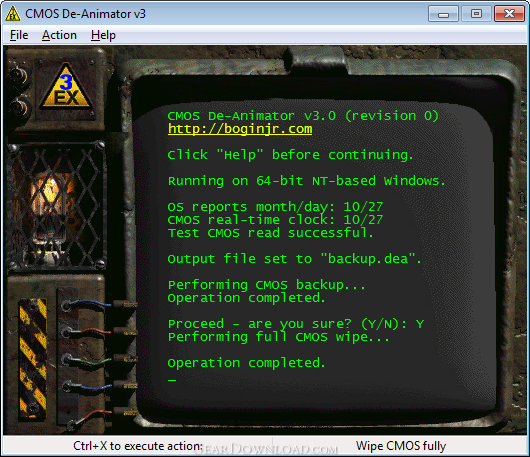Click the "CMOS real-time clock: 10/27" line
This screenshot has height=457, width=530.
click(275, 220)
